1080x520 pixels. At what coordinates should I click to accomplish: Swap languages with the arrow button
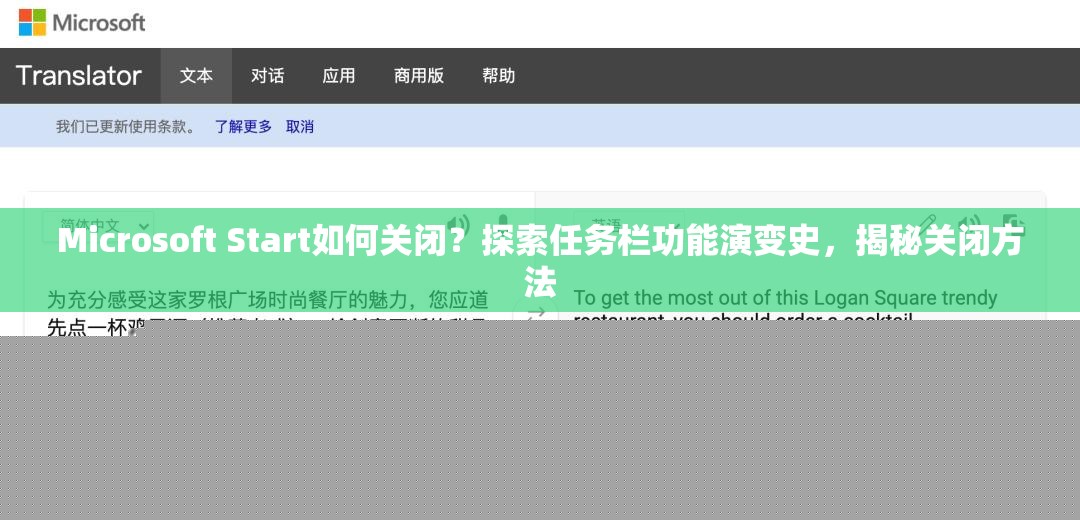coord(536,313)
